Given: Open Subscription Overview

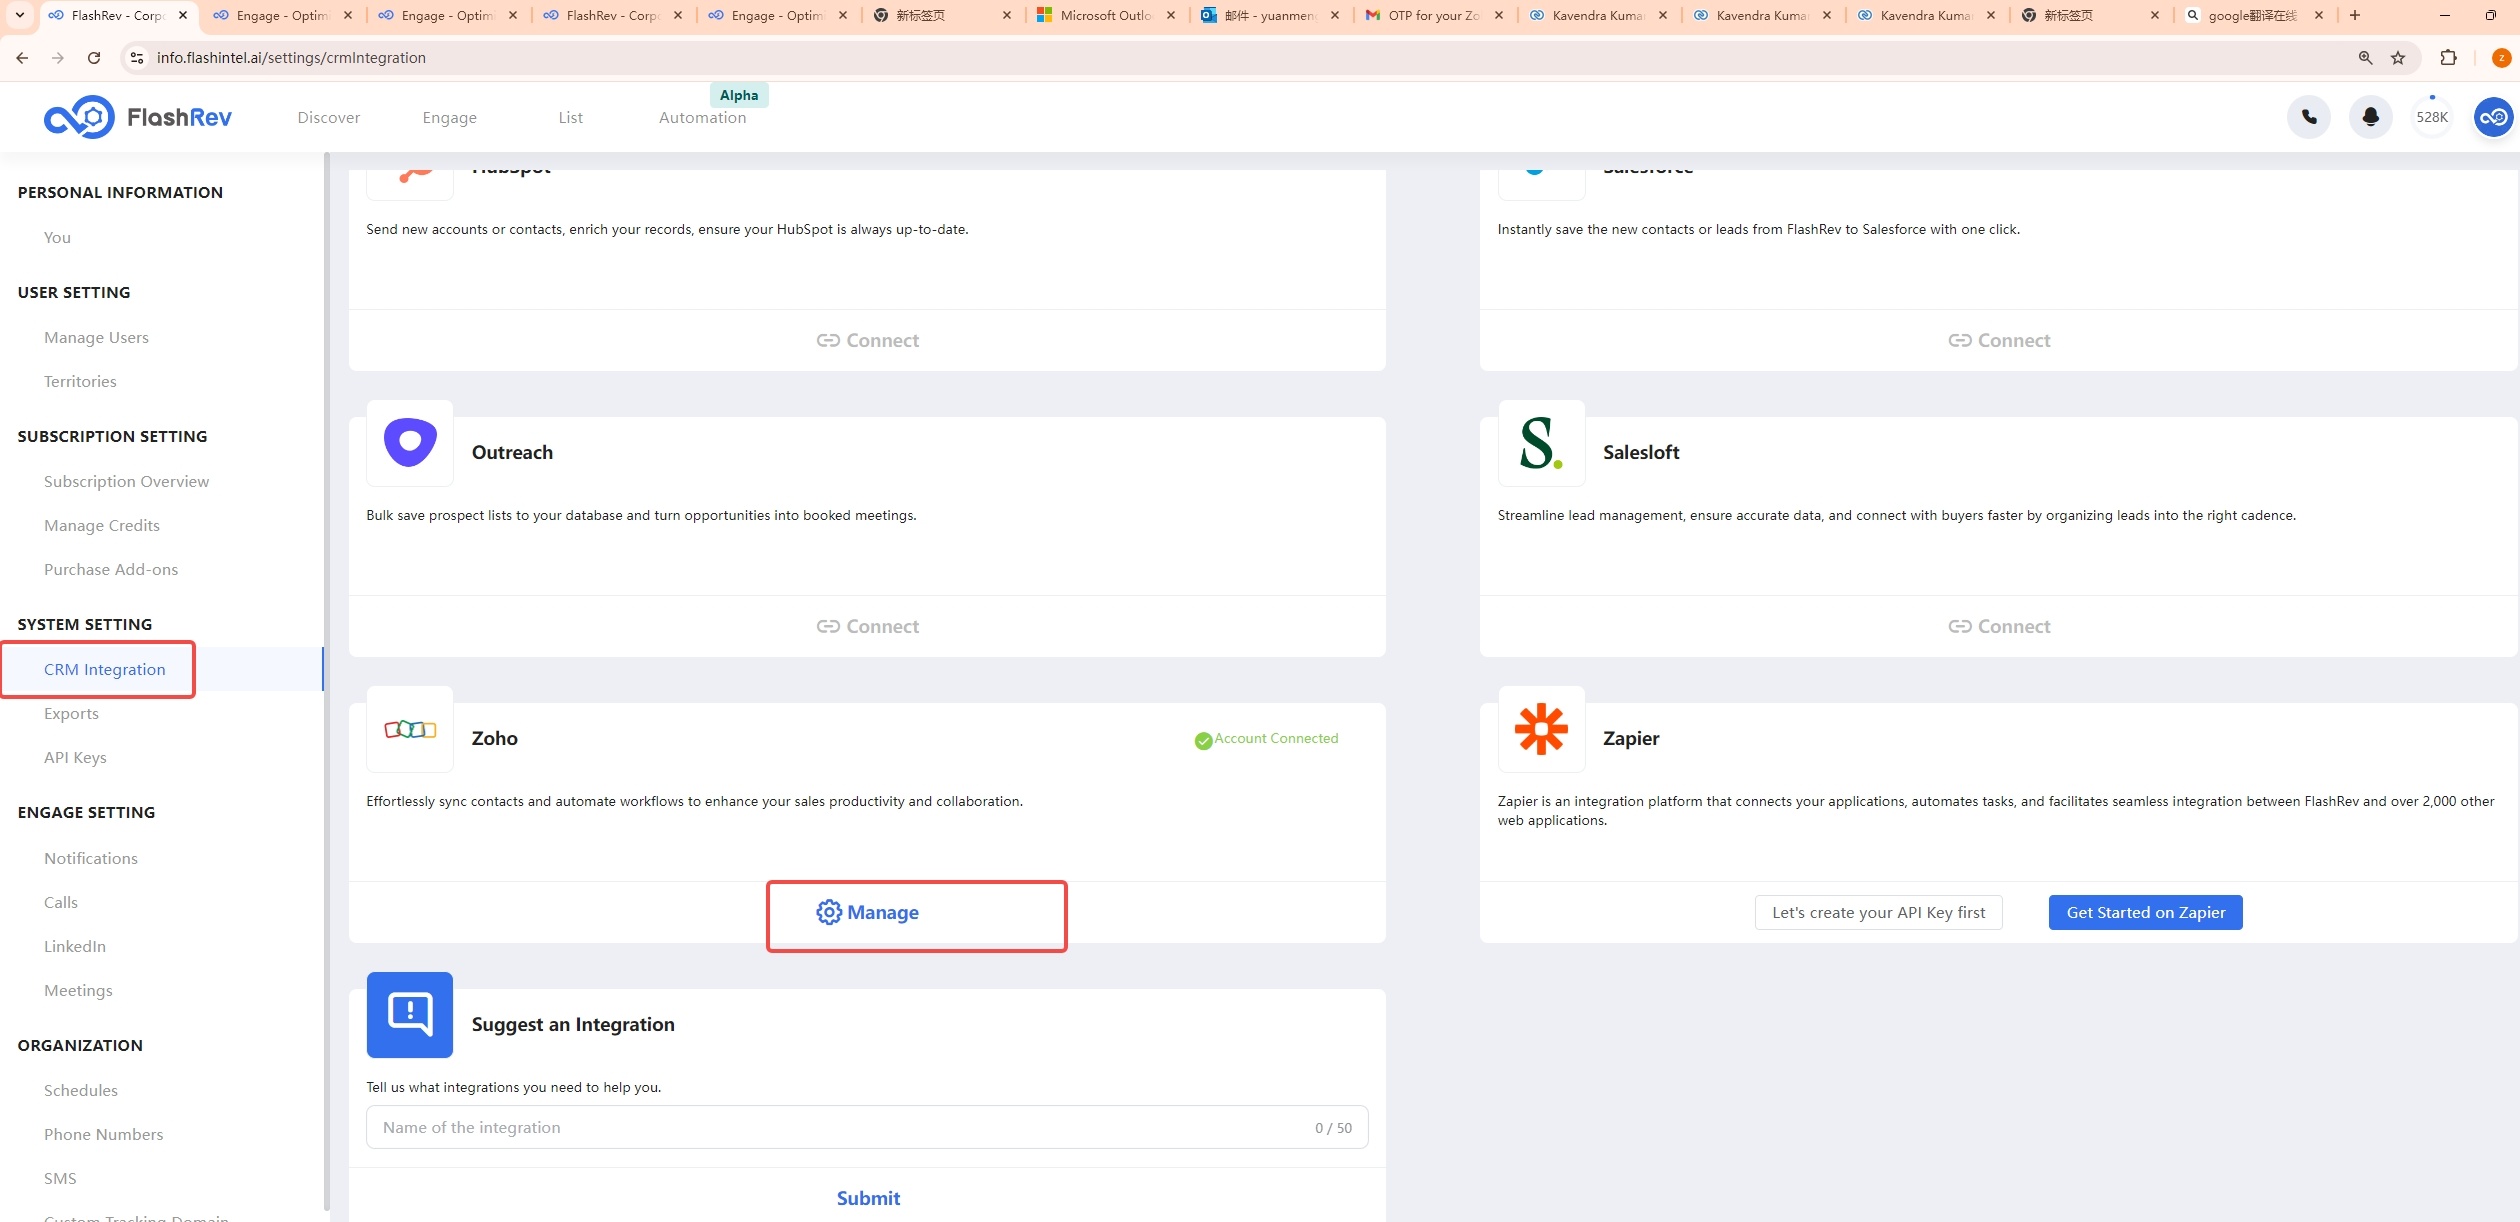Looking at the screenshot, I should [126, 481].
